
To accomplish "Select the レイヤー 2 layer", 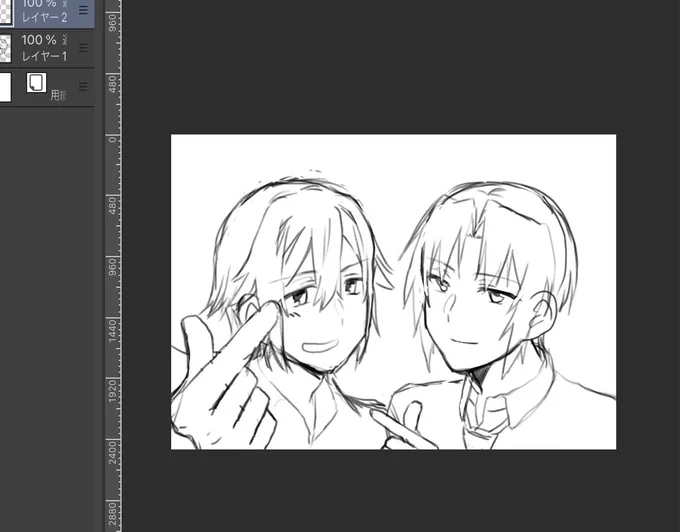I will click(x=47, y=14).
